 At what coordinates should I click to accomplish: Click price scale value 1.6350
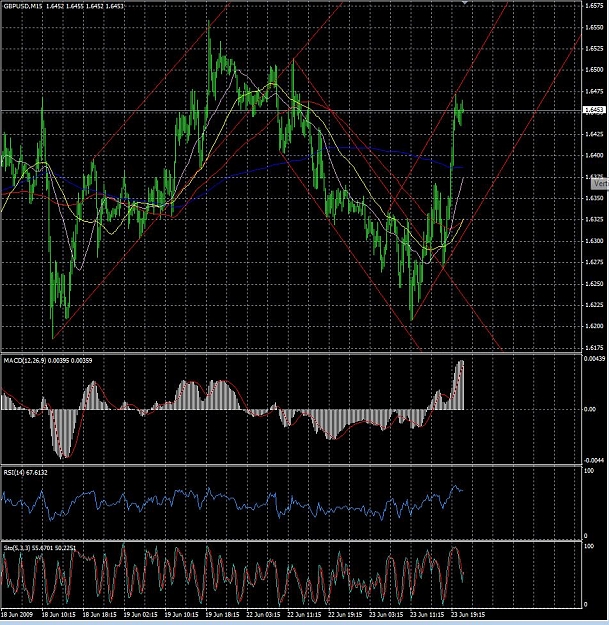pos(594,198)
